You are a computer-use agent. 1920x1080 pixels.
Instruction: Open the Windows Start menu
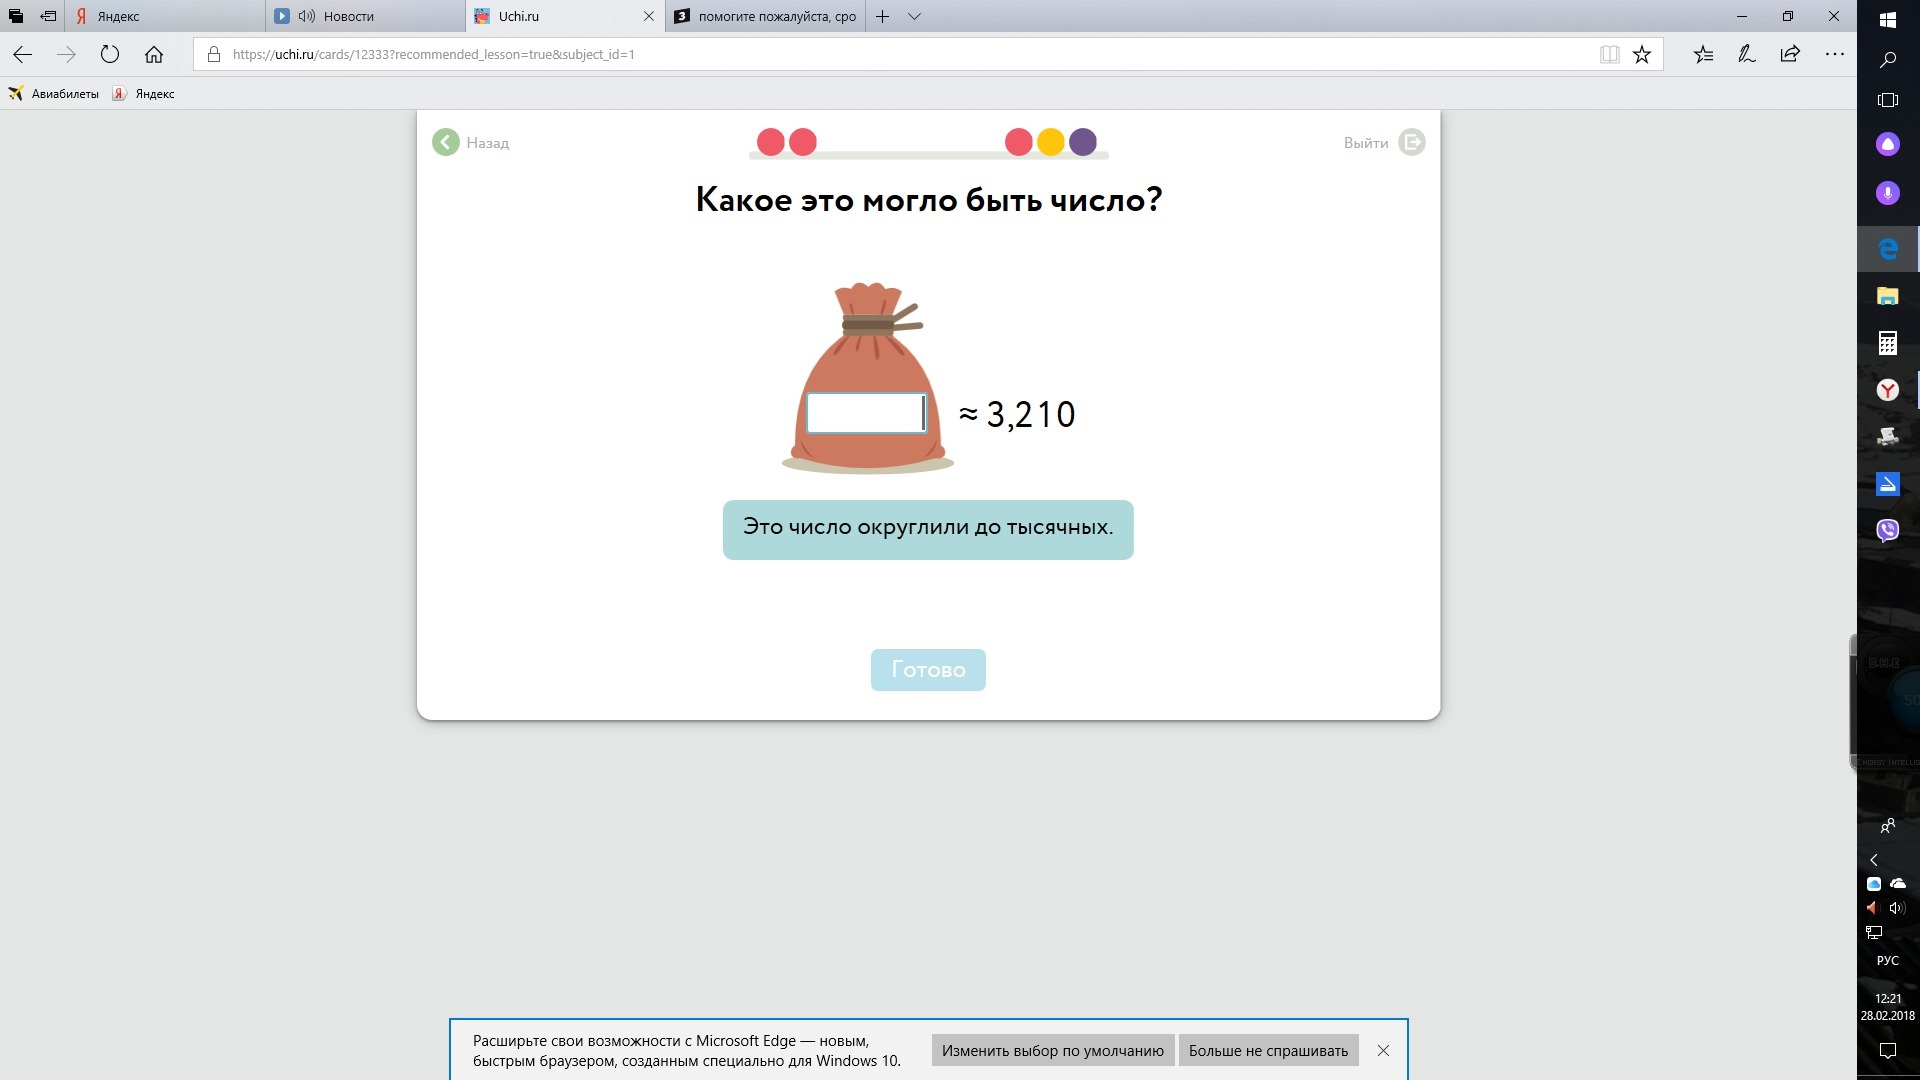coord(1888,19)
